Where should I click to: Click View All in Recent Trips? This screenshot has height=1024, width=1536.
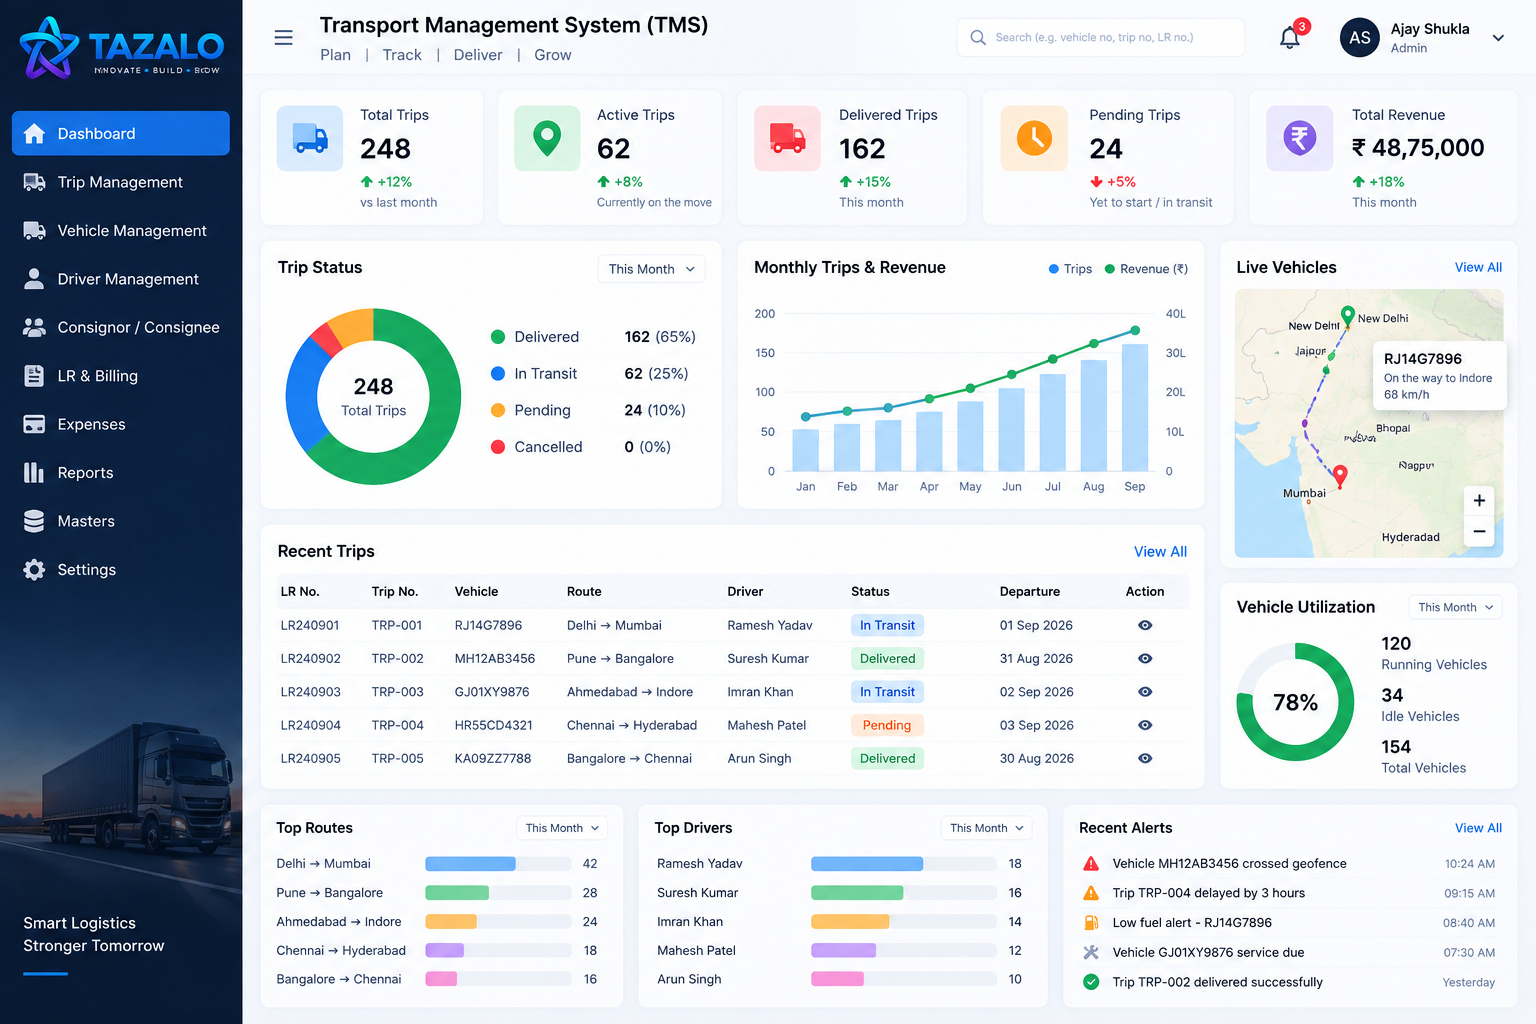point(1160,552)
